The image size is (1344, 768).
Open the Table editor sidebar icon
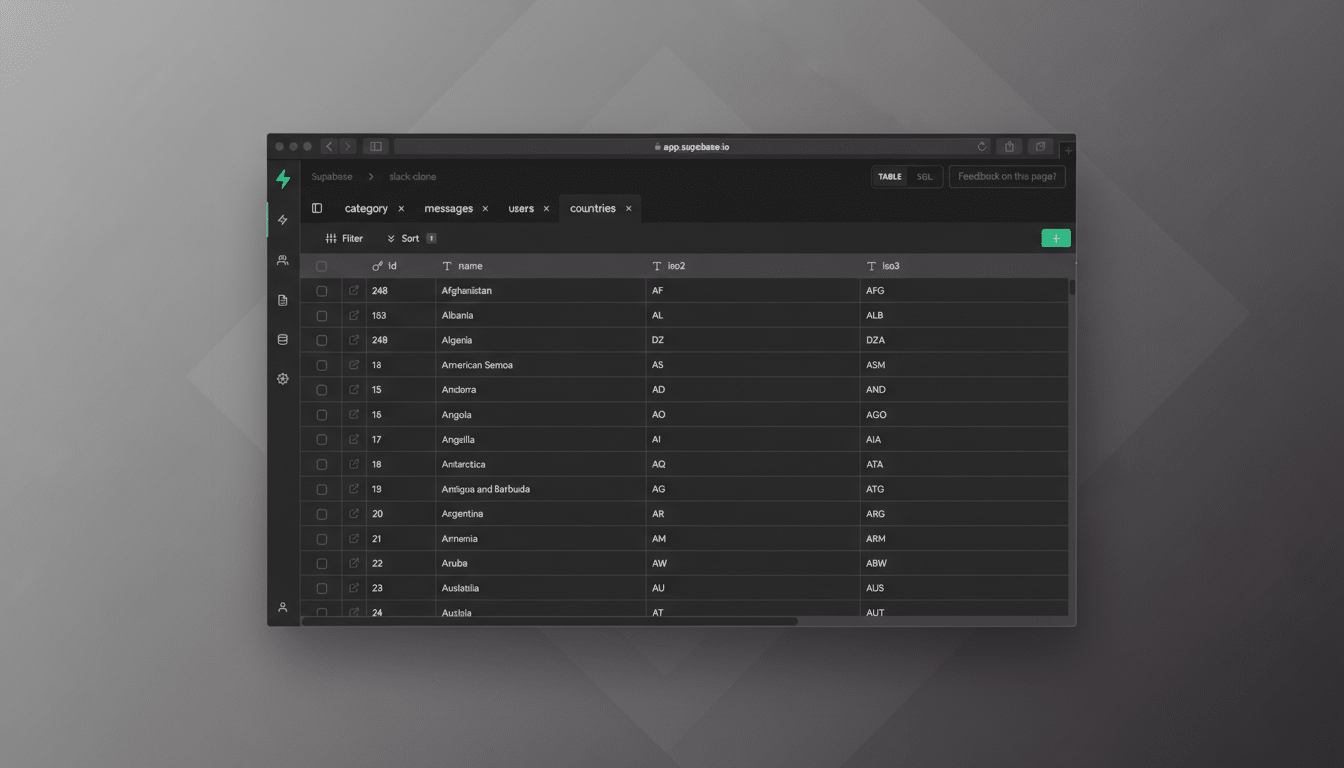[283, 220]
